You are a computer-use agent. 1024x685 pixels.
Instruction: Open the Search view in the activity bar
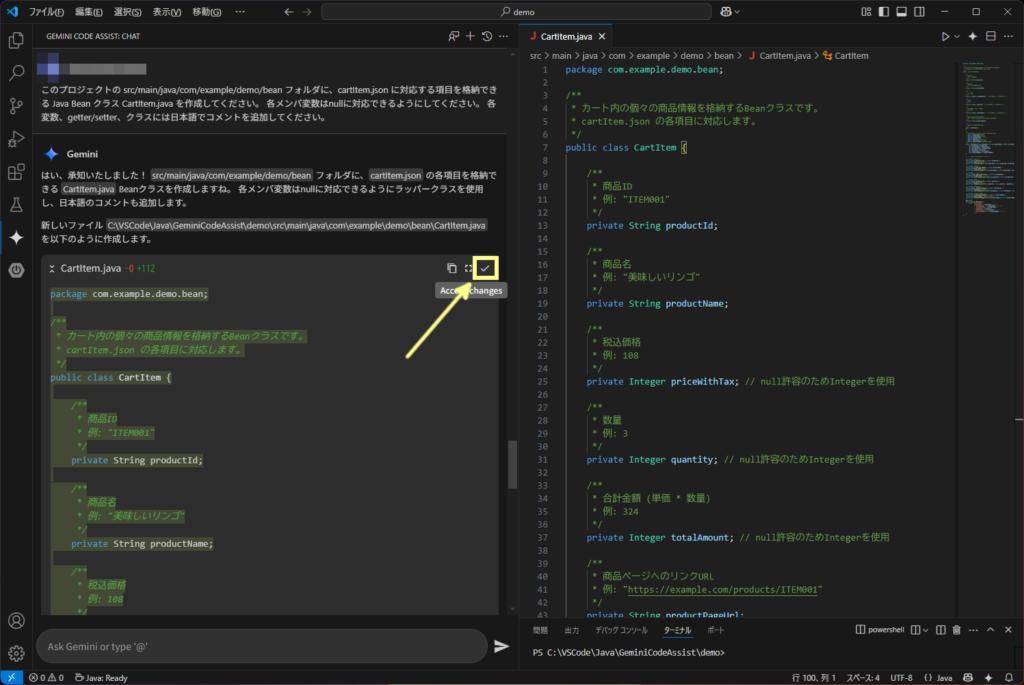point(16,72)
